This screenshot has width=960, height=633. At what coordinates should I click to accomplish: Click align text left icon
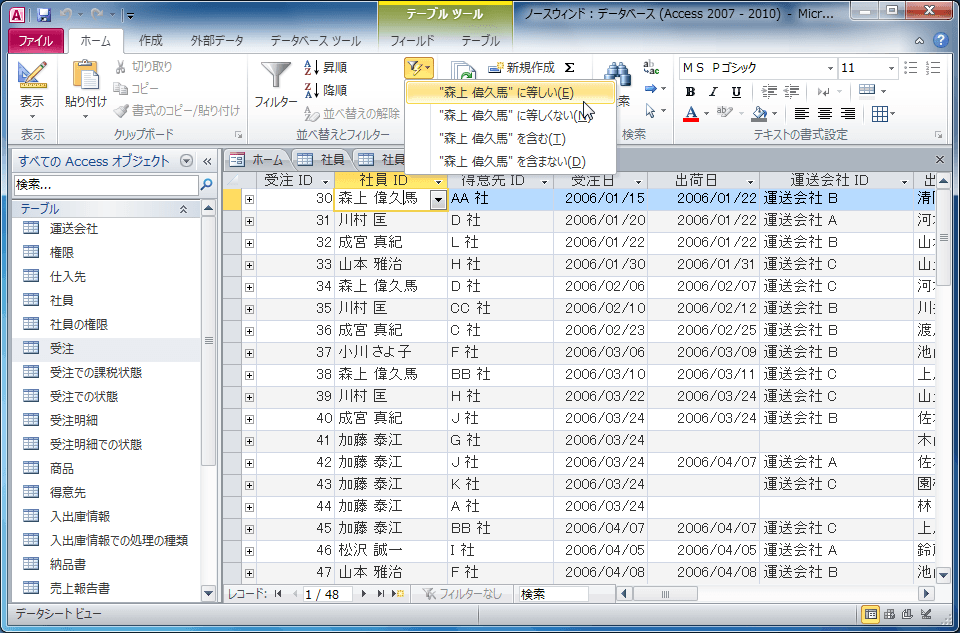tap(802, 114)
